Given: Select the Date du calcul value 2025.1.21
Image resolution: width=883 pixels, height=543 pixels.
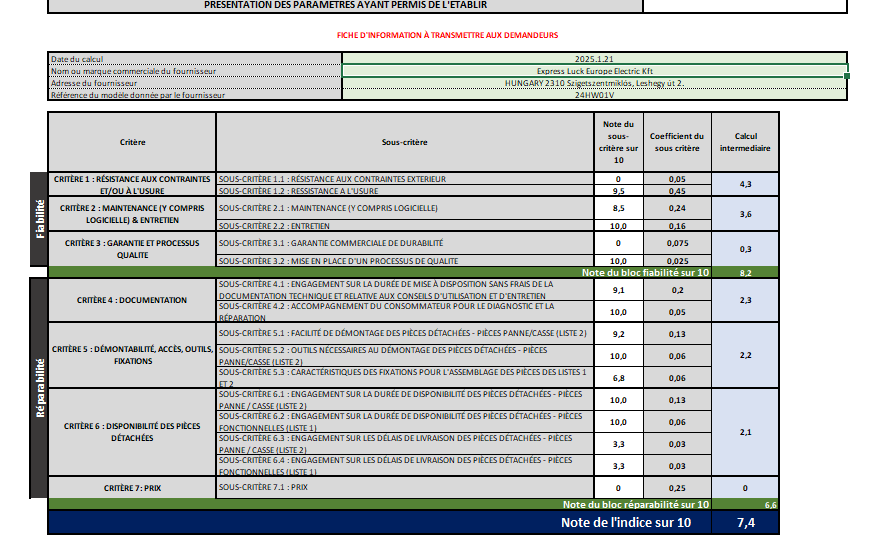Looking at the screenshot, I should [x=594, y=59].
